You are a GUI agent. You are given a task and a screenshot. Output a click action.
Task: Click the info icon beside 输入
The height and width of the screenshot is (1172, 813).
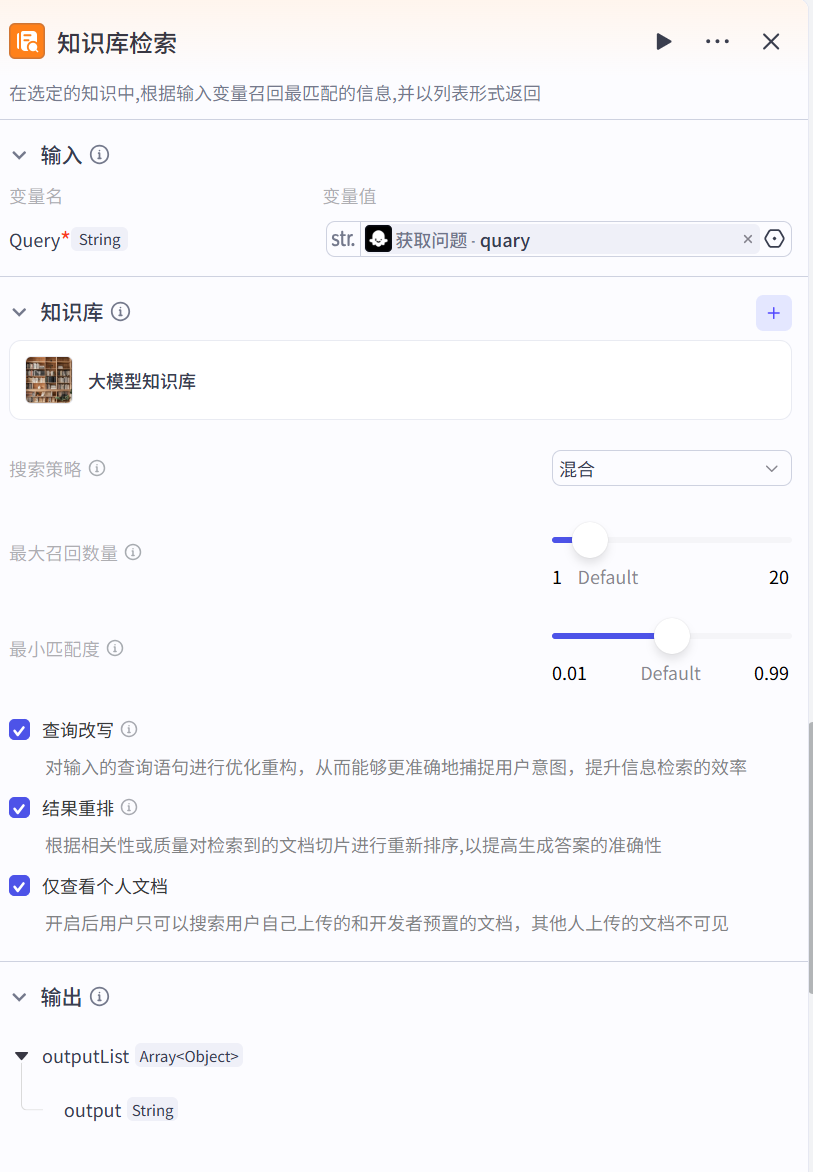pos(99,155)
